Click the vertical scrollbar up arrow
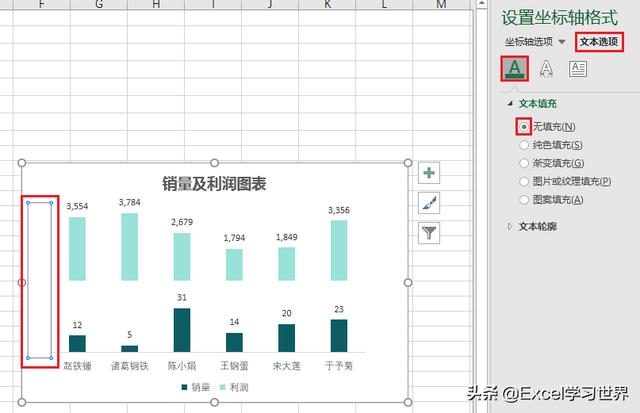Image resolution: width=640 pixels, height=413 pixels. point(481,4)
